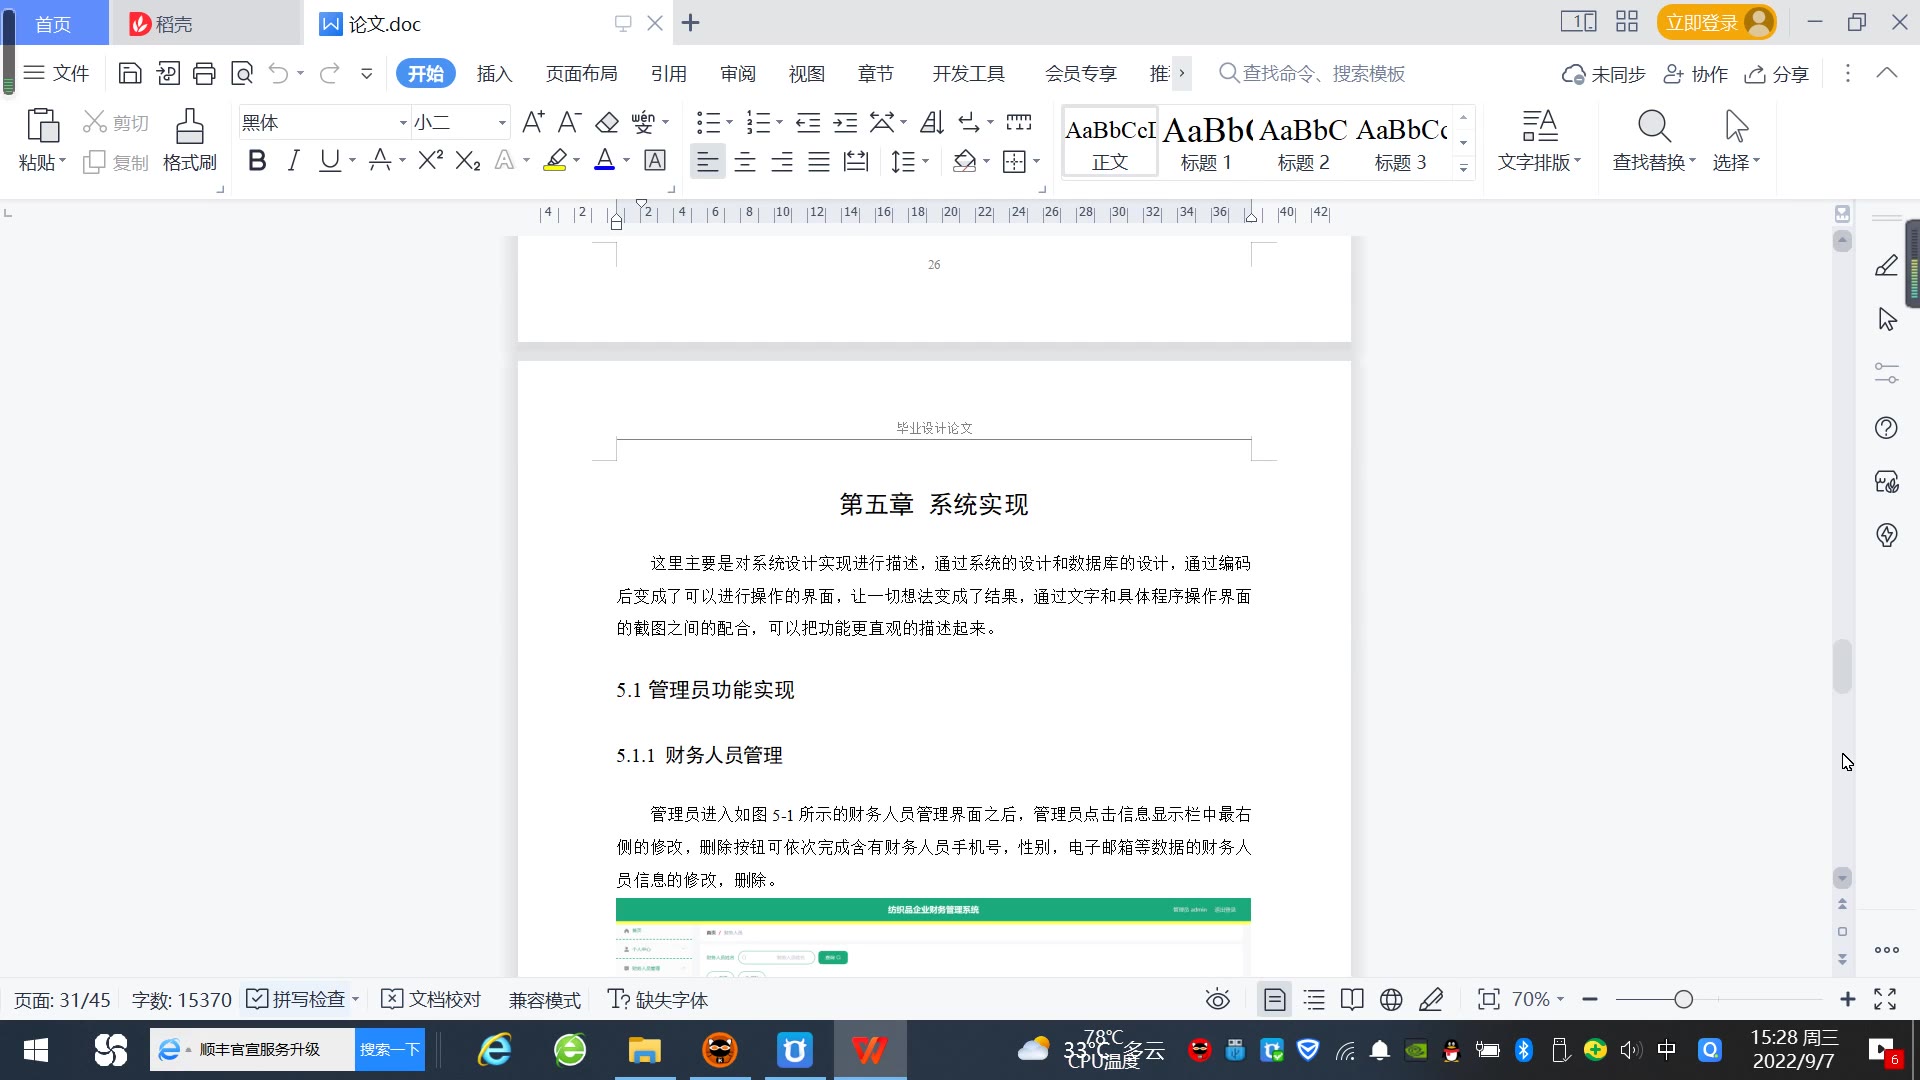Toggle Bold formatting
This screenshot has width=1920, height=1080.
pos(257,160)
